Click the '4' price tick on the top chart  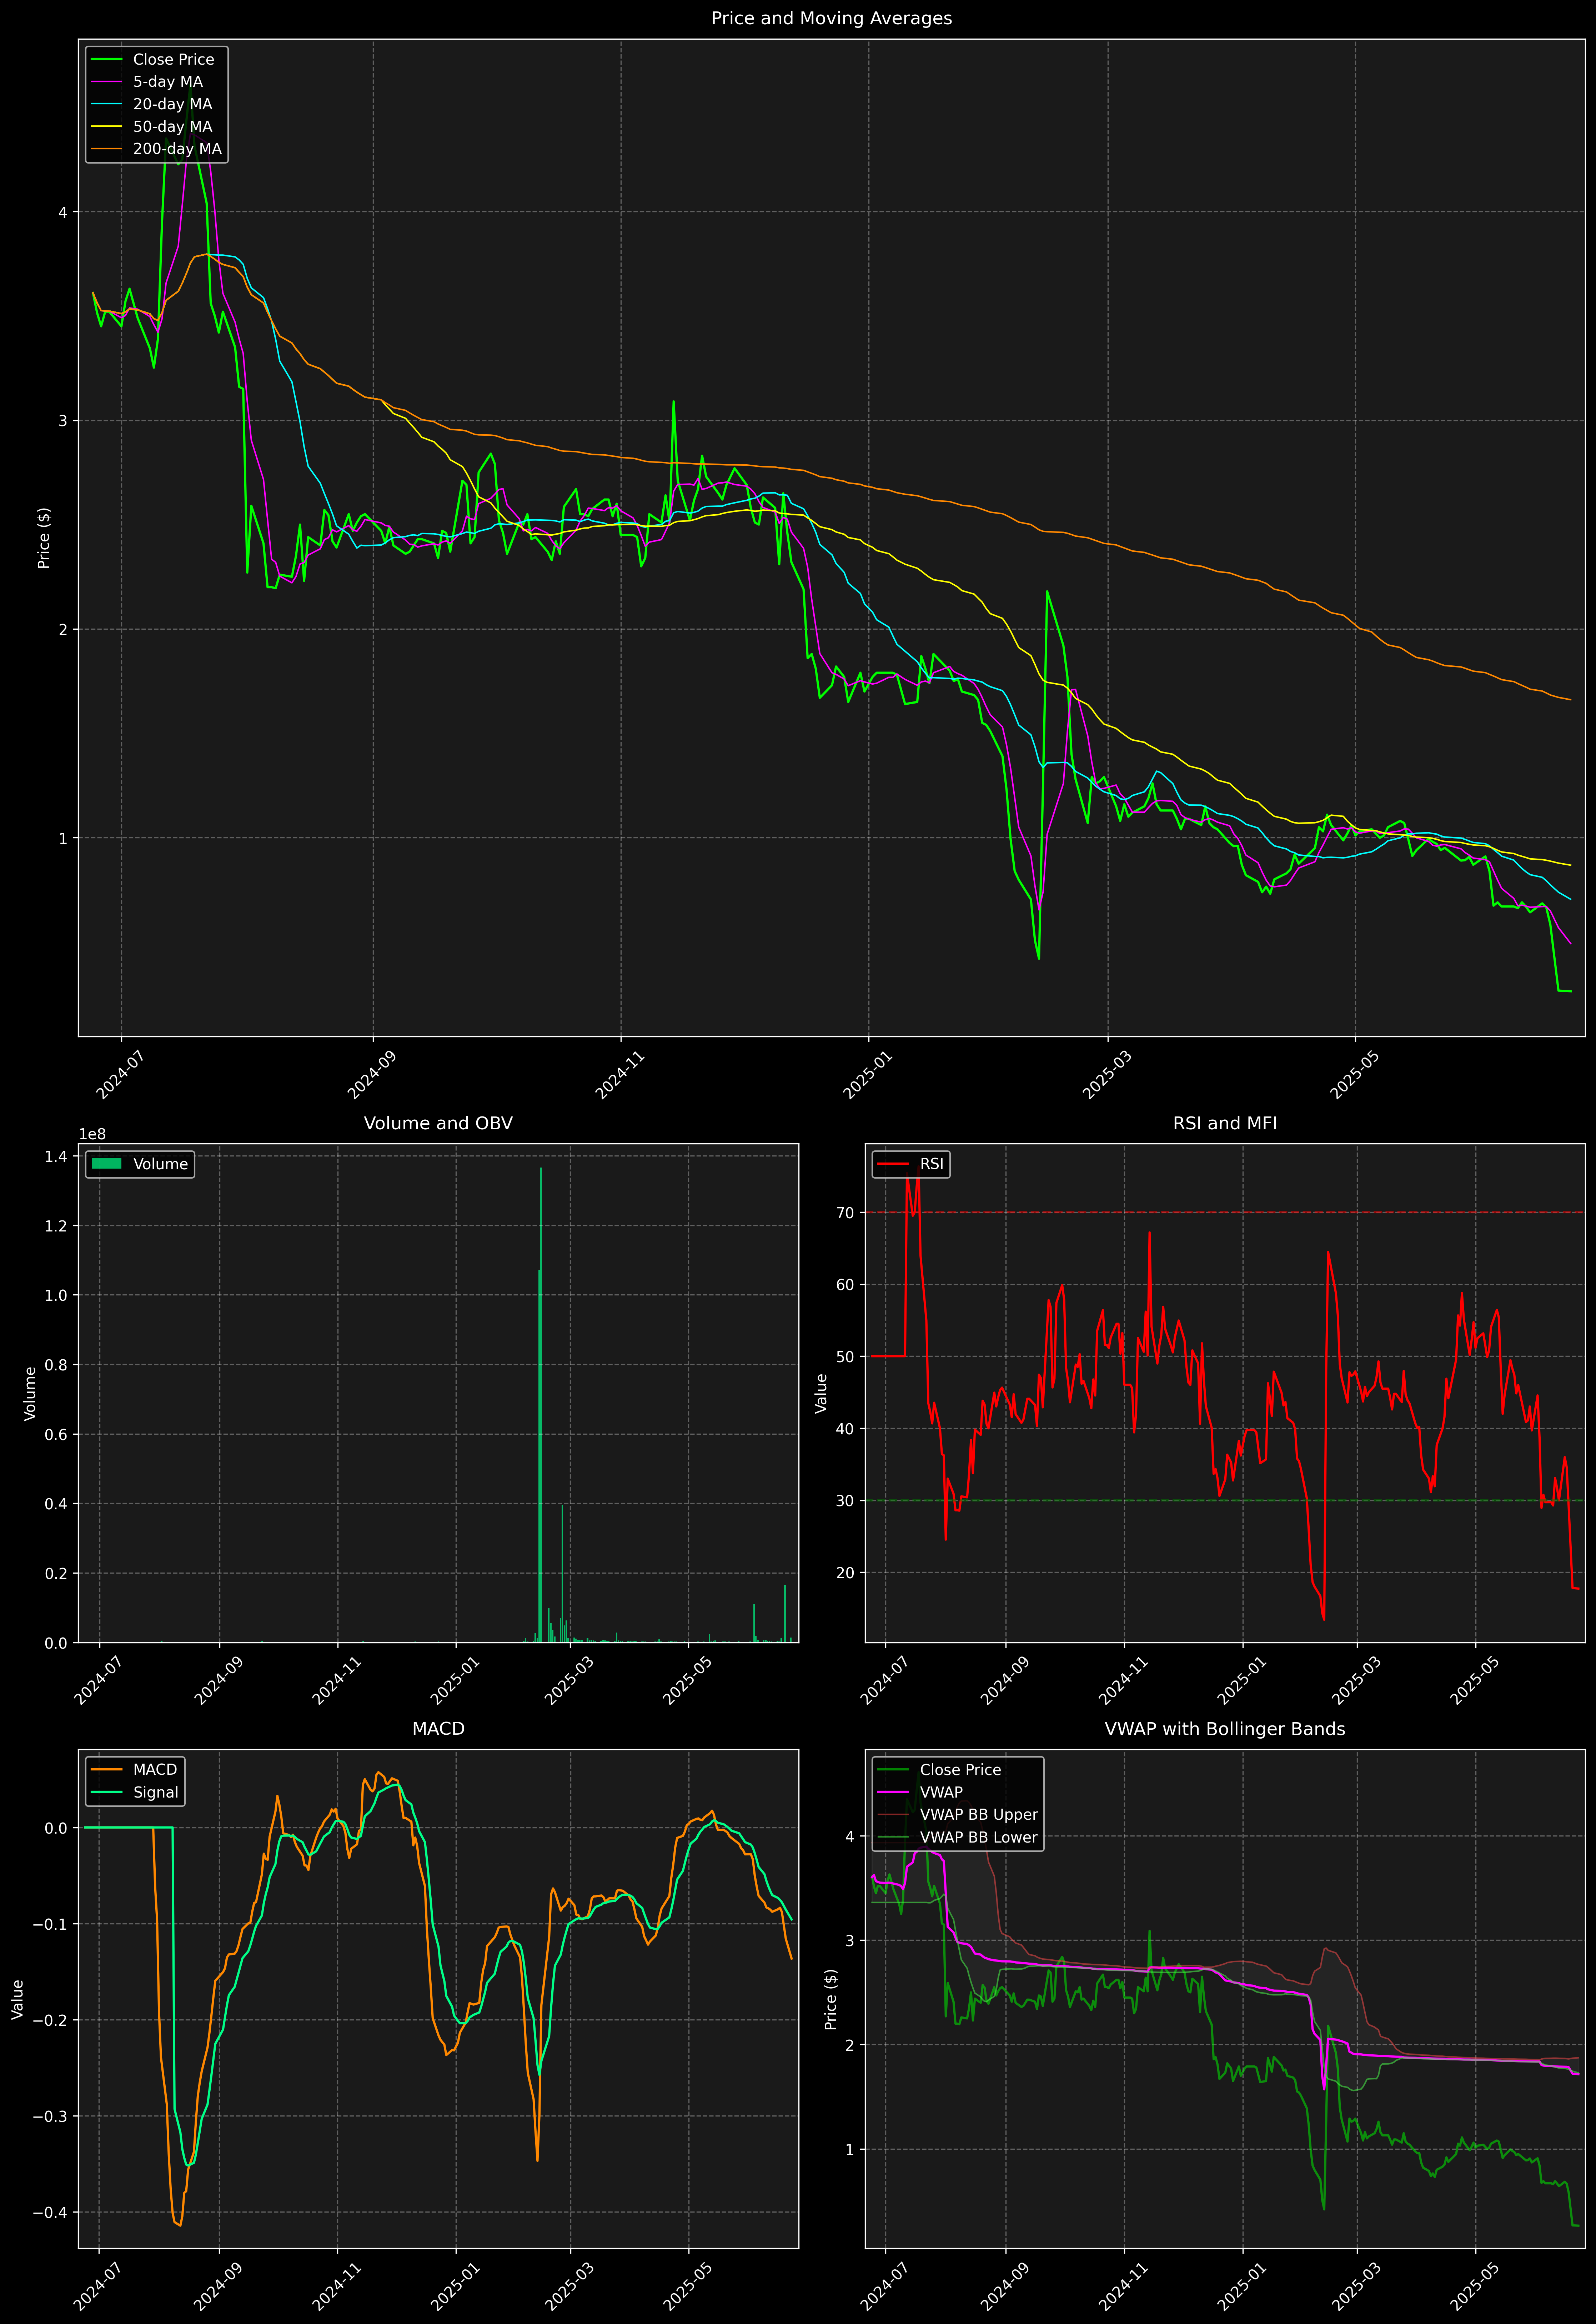tap(62, 212)
